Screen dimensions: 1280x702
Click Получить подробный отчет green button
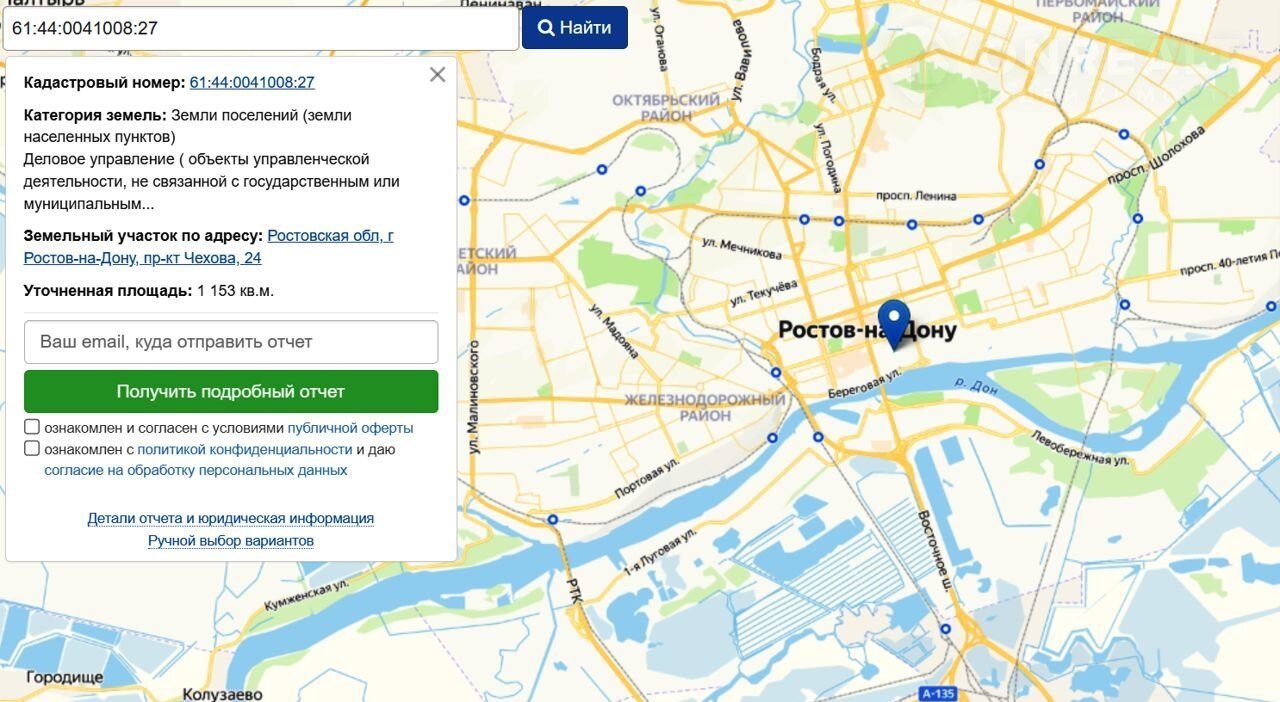pyautogui.click(x=231, y=391)
